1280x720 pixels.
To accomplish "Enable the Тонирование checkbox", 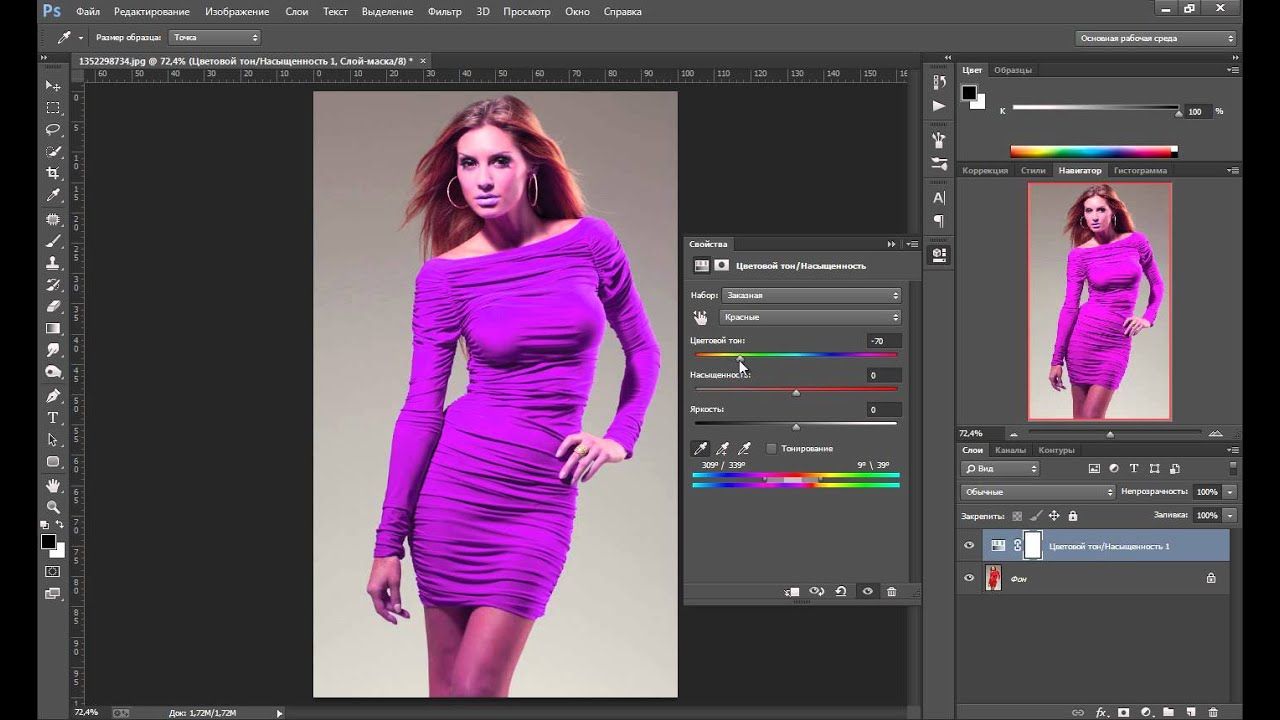I will (x=771, y=449).
